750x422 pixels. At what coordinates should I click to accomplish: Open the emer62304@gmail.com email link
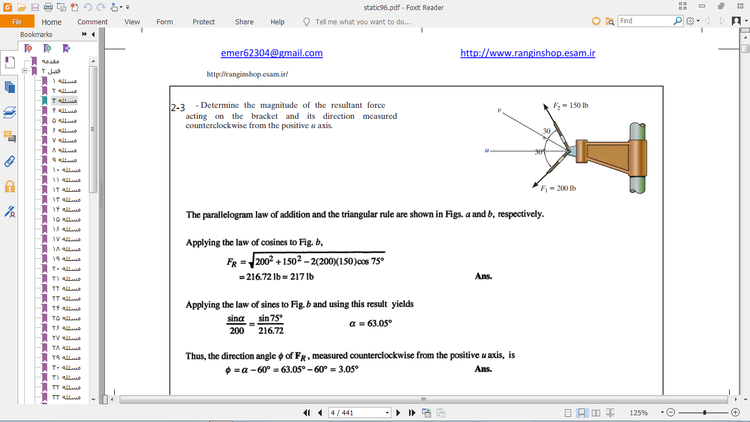point(271,53)
